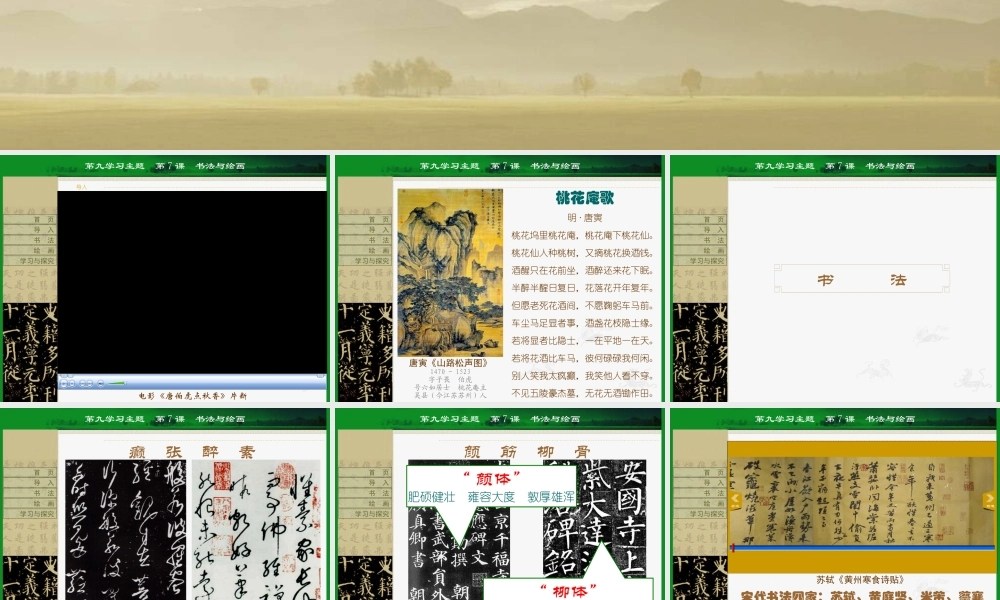Open the 桃花庵歌 poem slide

(500, 279)
